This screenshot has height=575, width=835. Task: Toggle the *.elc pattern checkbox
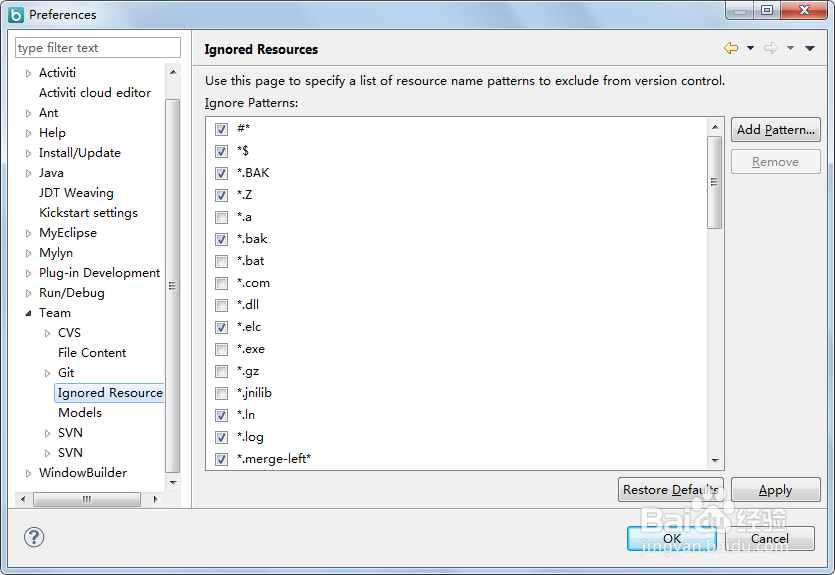coord(222,327)
